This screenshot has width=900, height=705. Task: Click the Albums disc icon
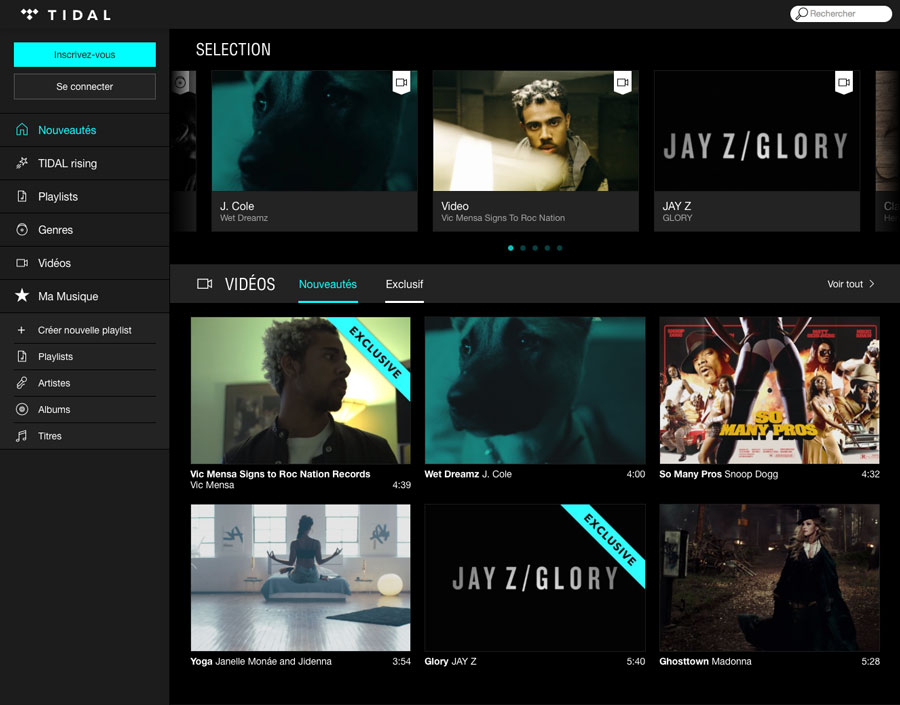(22, 409)
